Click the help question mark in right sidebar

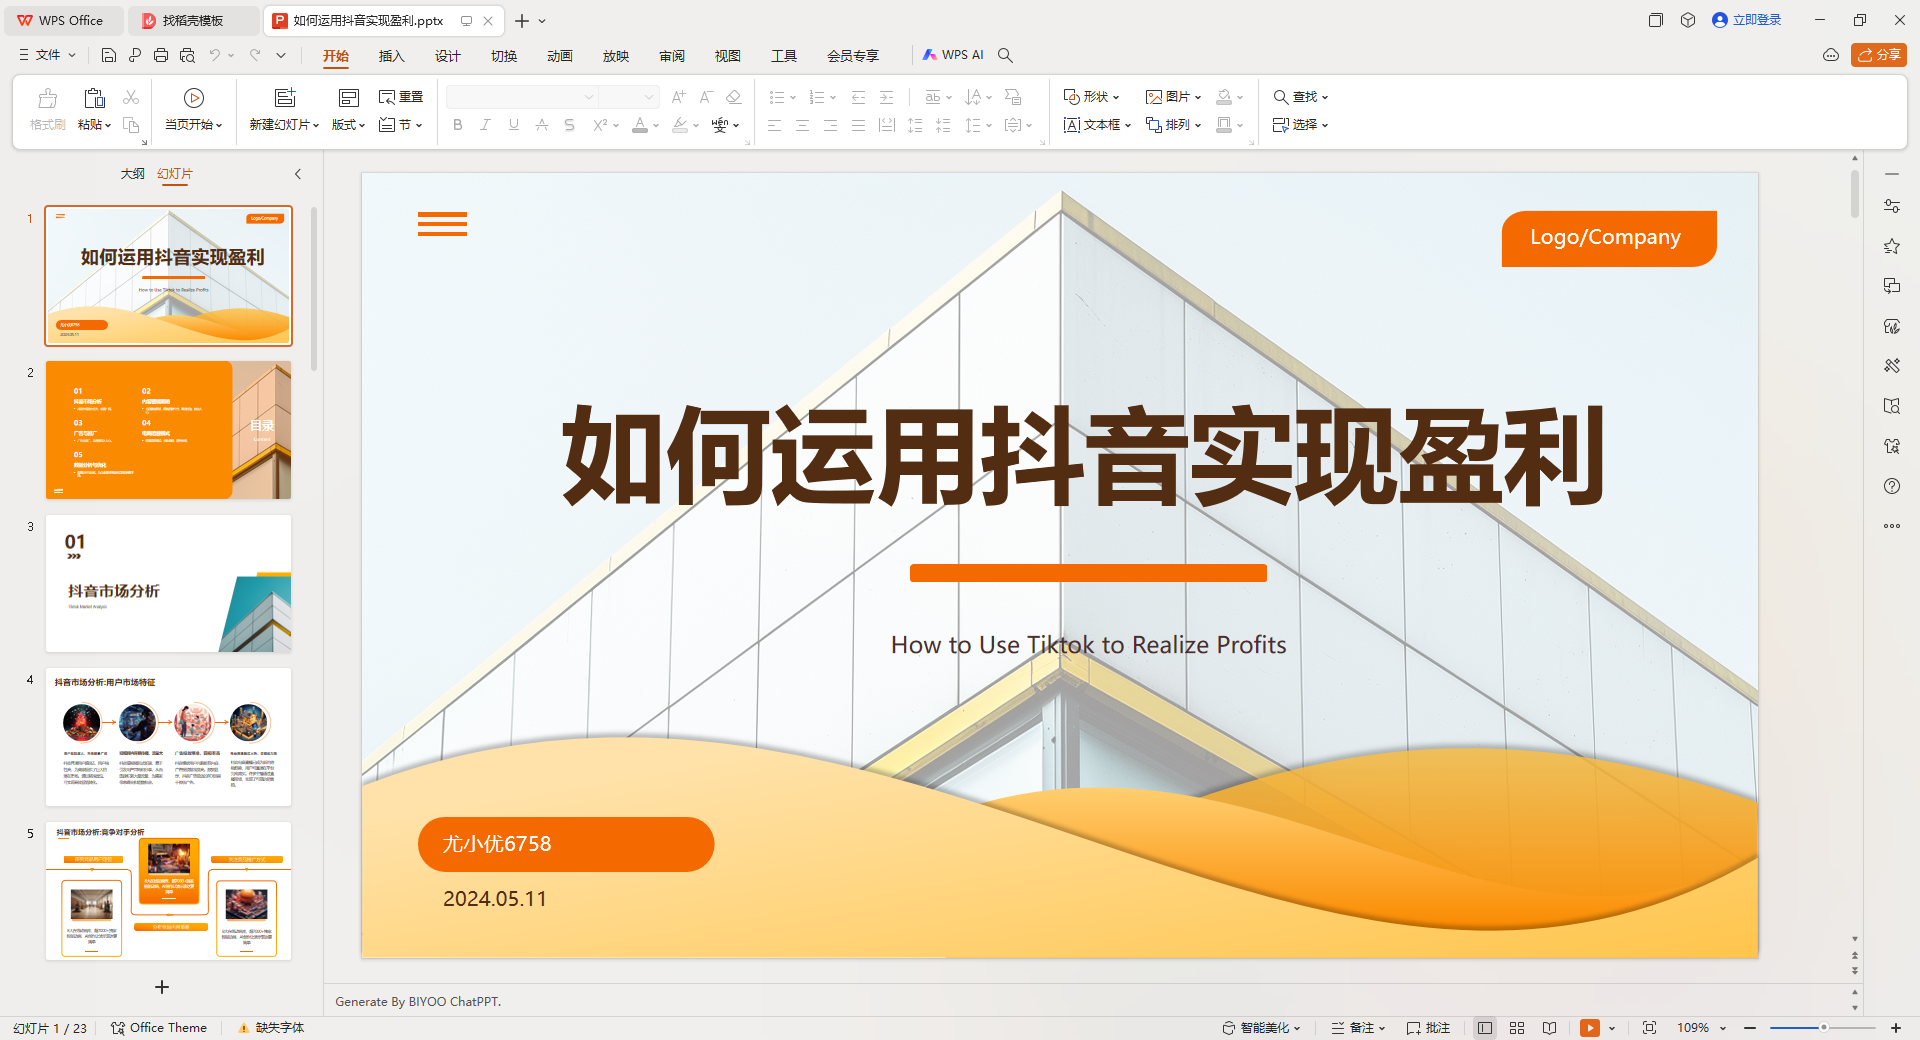point(1891,486)
